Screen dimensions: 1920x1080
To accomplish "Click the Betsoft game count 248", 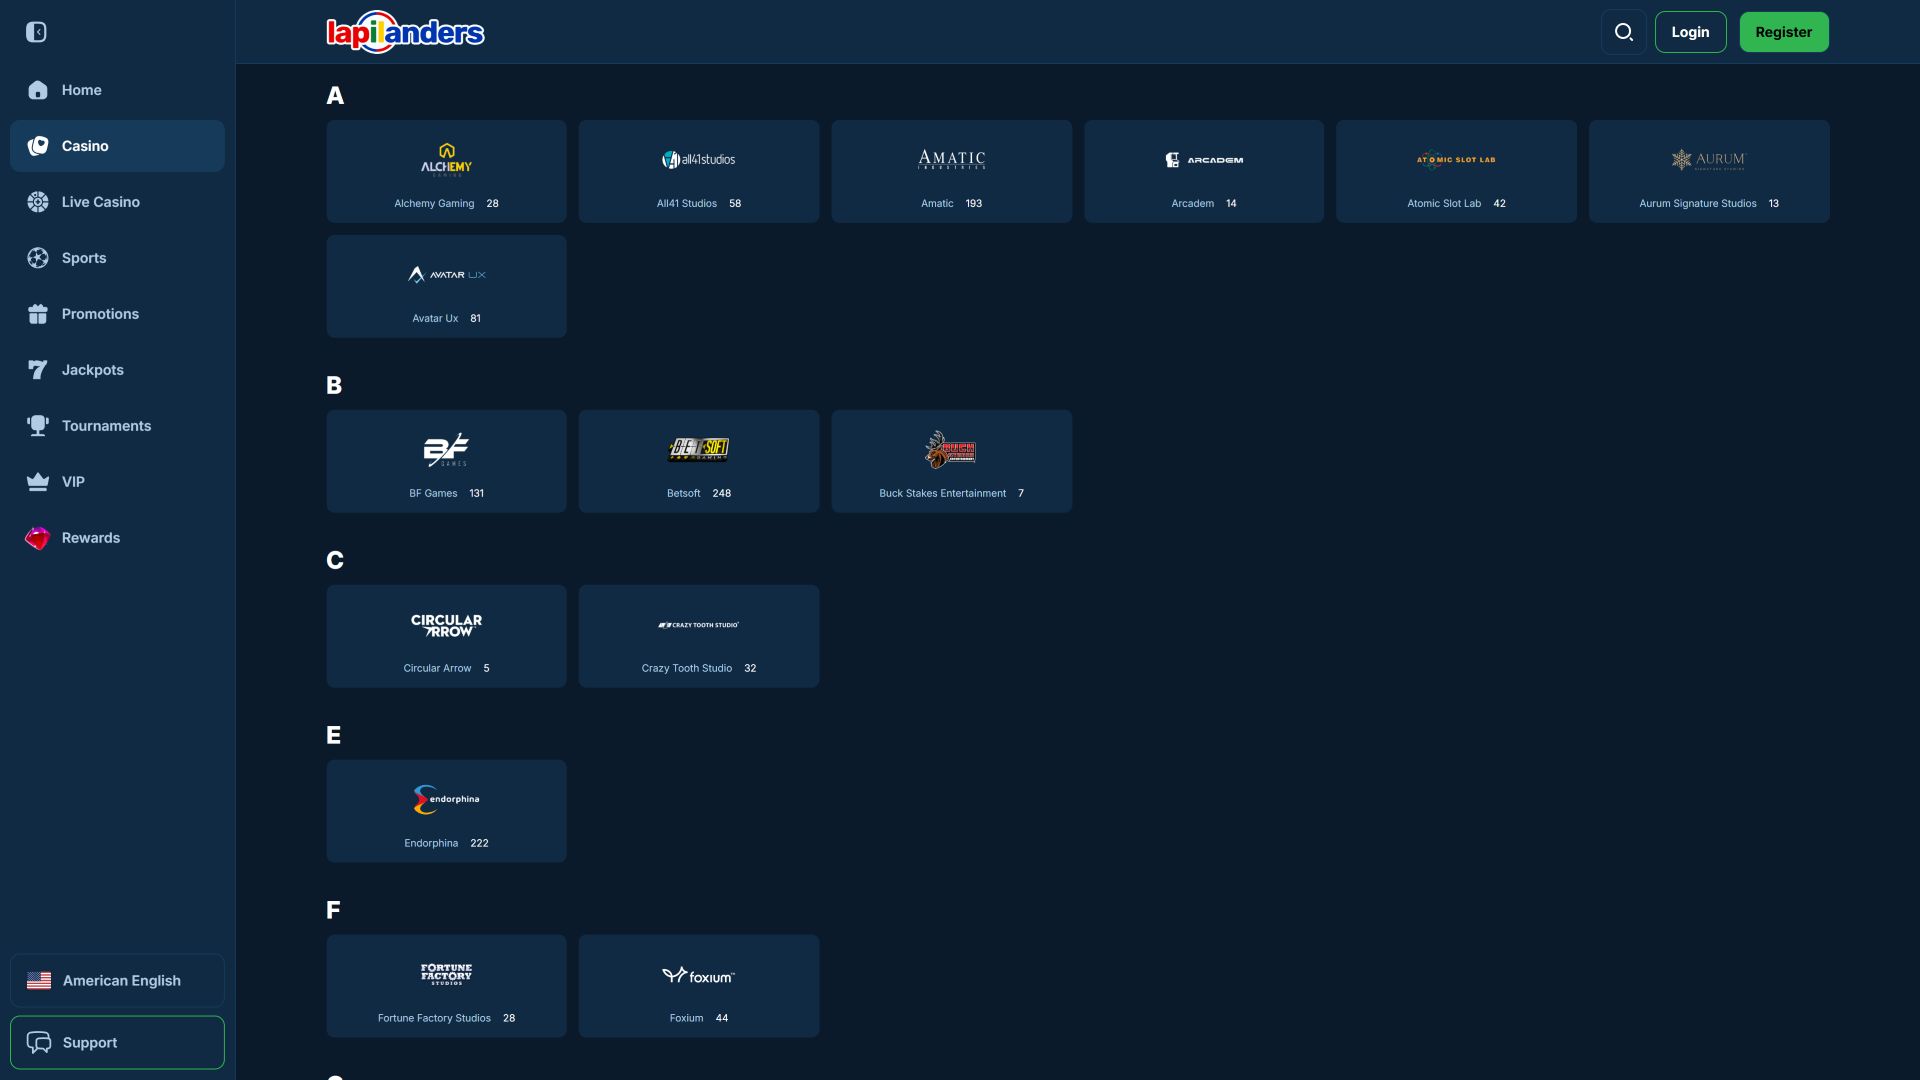I will tap(722, 494).
